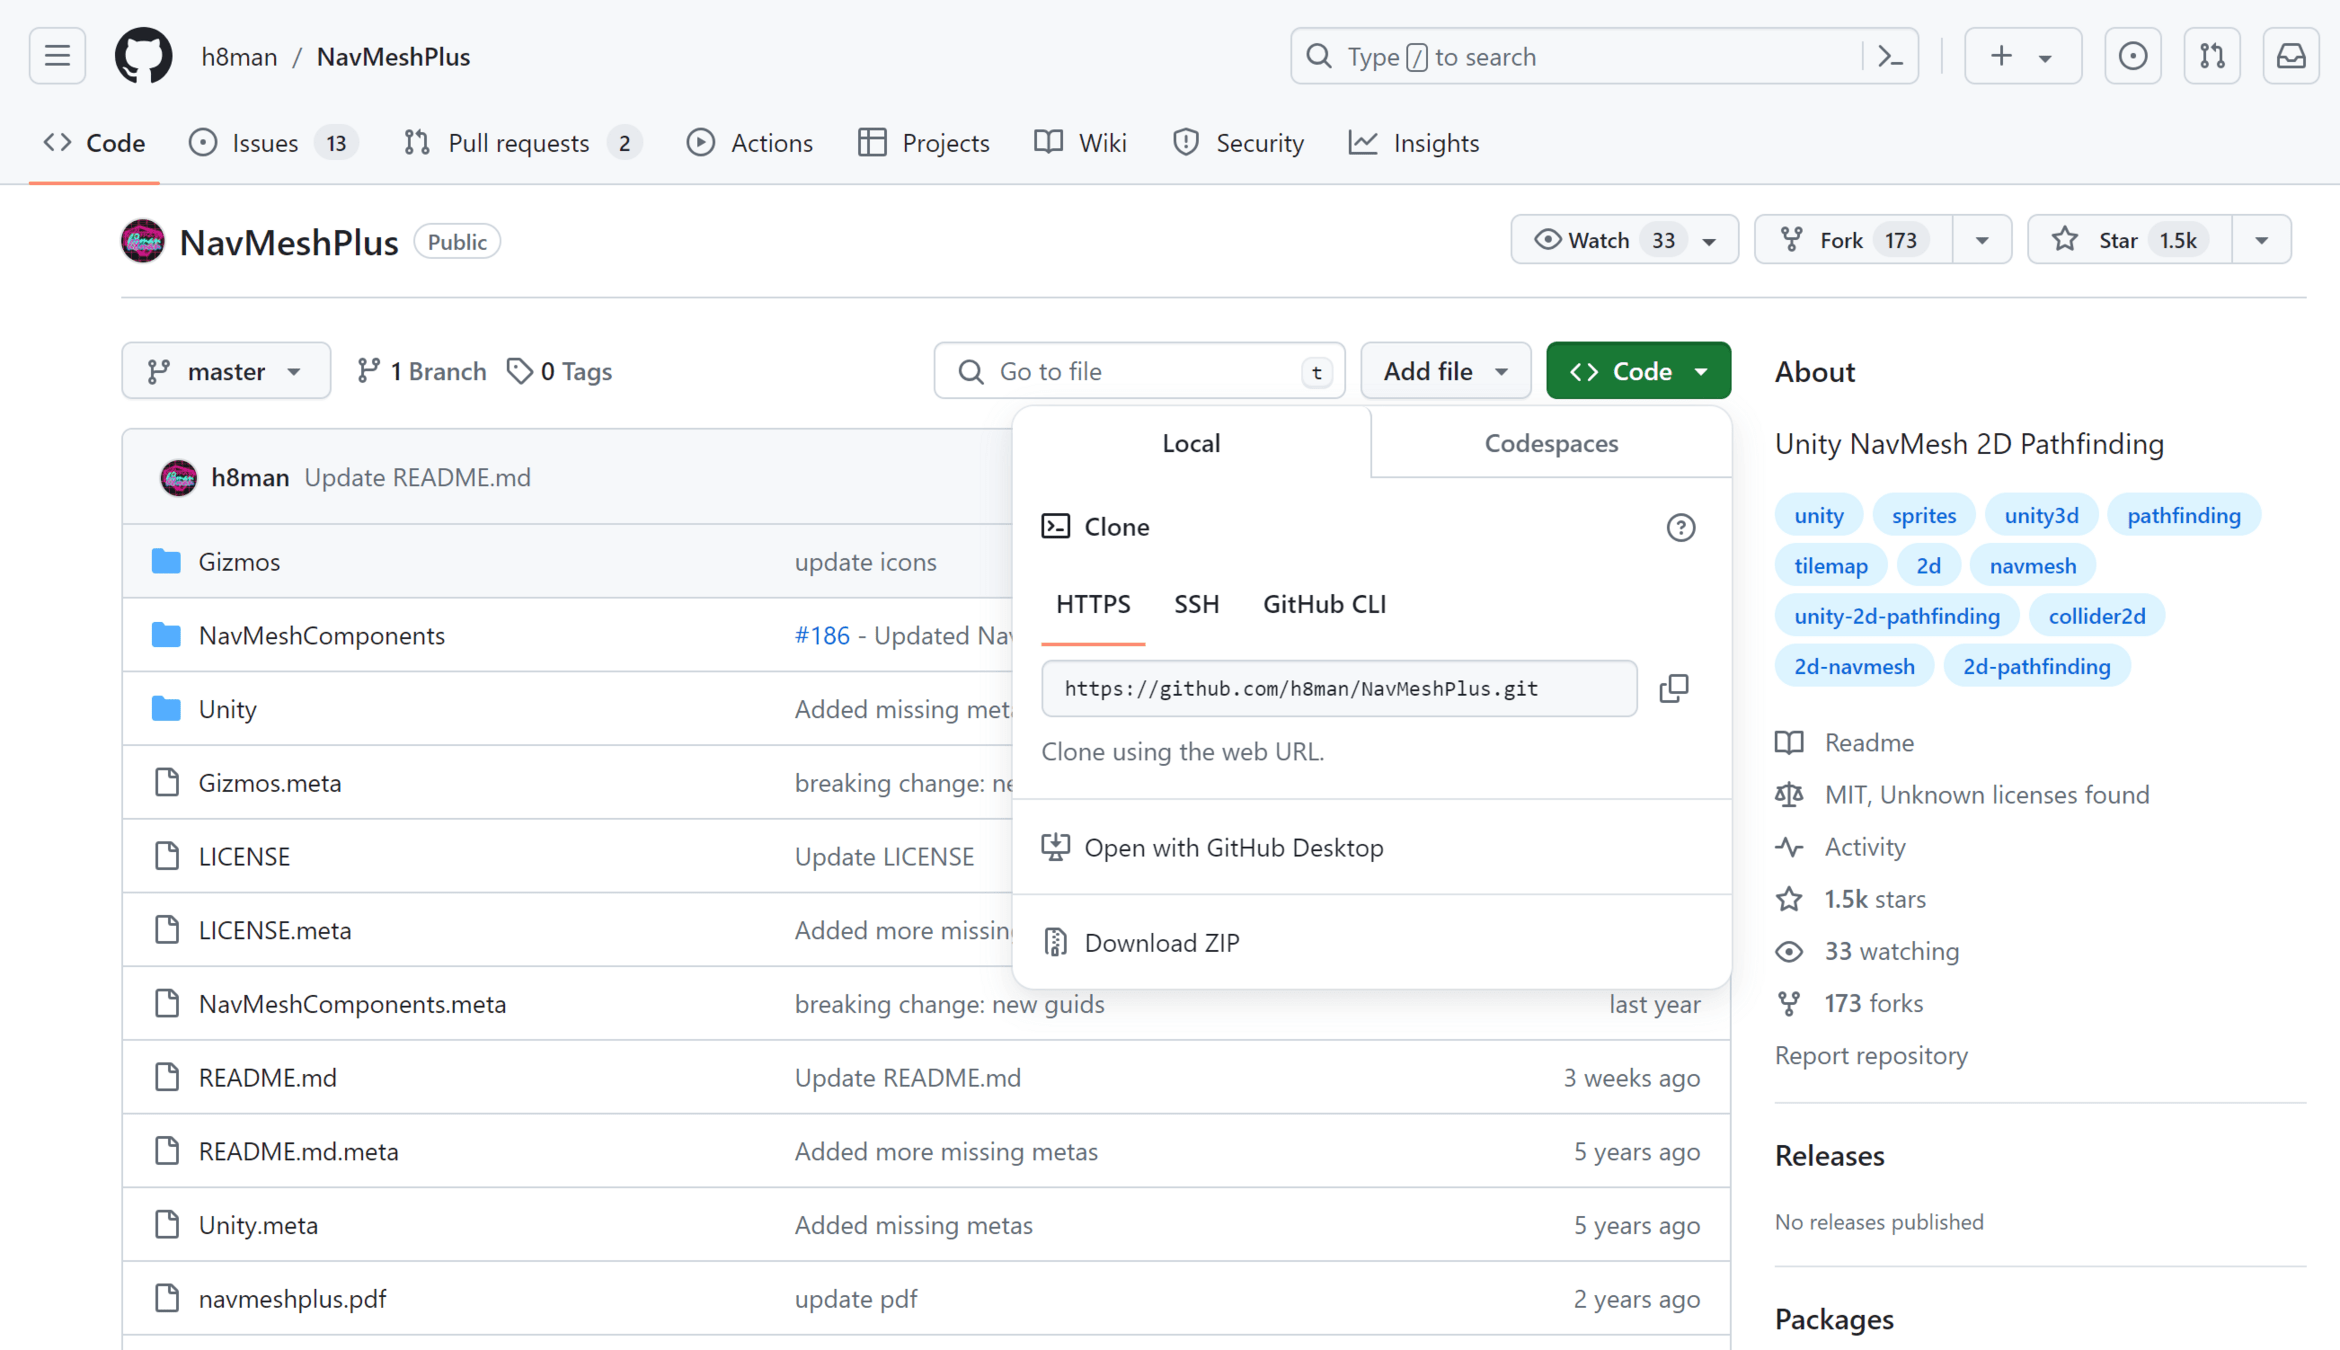
Task: Expand the fork options dropdown arrow
Action: [x=1981, y=240]
